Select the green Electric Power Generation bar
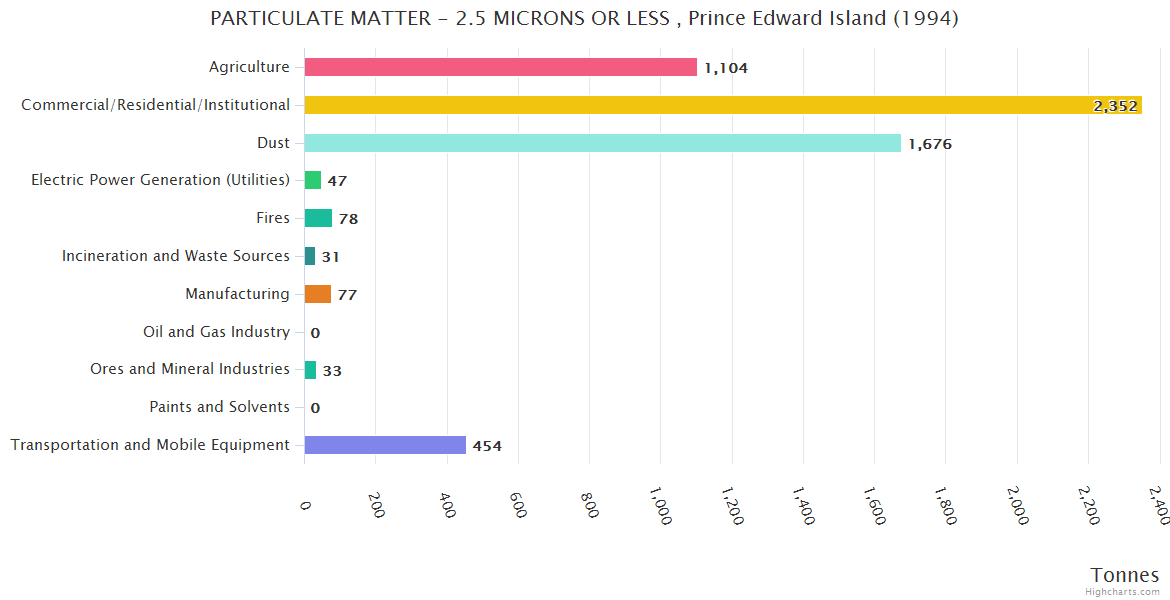Screen dimensions: 1170x600 point(313,180)
